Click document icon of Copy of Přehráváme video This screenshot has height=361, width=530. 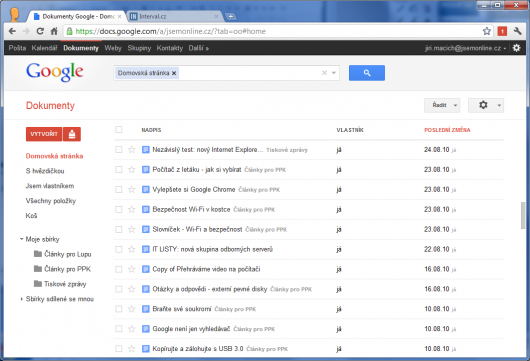point(145,269)
